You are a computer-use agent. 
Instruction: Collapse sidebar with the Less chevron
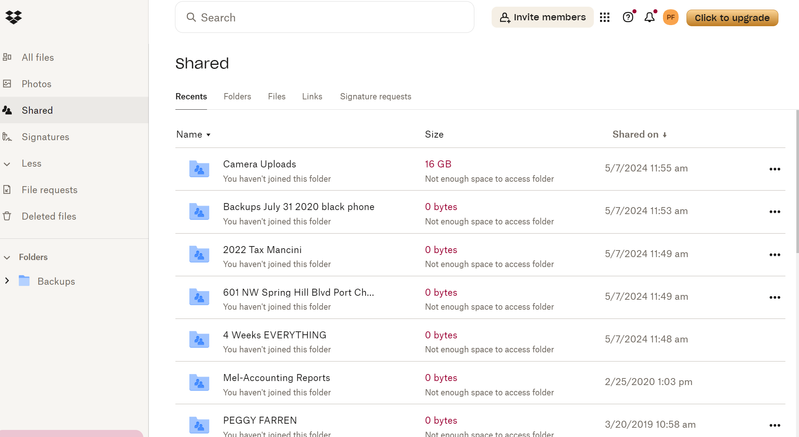[x=7, y=163]
